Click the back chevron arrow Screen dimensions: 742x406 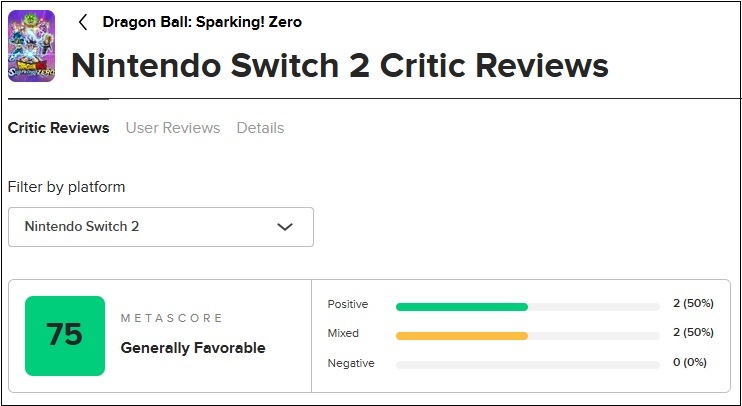point(83,22)
